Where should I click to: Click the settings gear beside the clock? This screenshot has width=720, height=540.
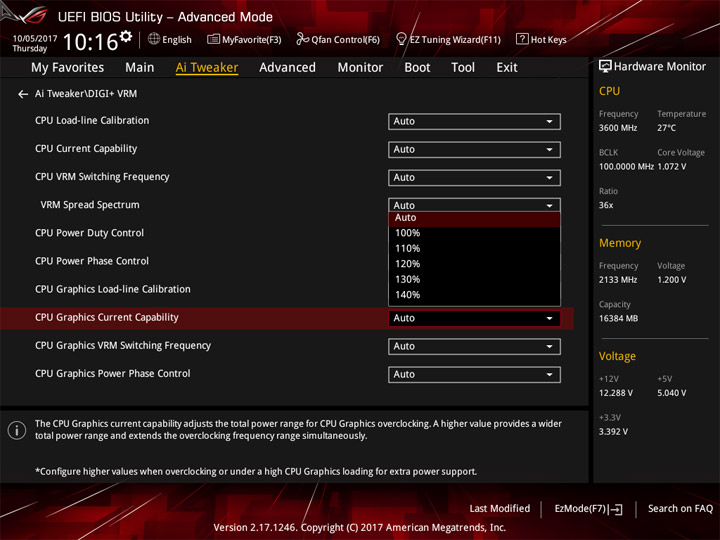pyautogui.click(x=126, y=37)
